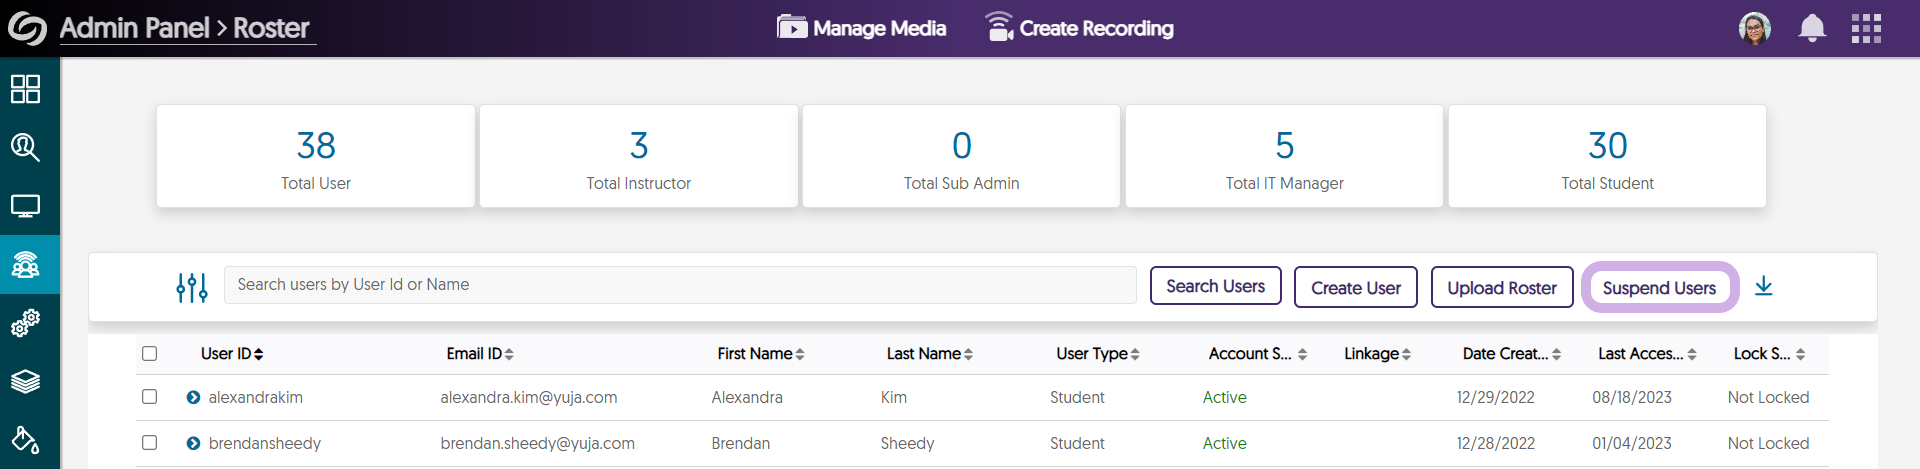Toggle the select-all users checkbox
This screenshot has width=1920, height=469.
(x=150, y=353)
